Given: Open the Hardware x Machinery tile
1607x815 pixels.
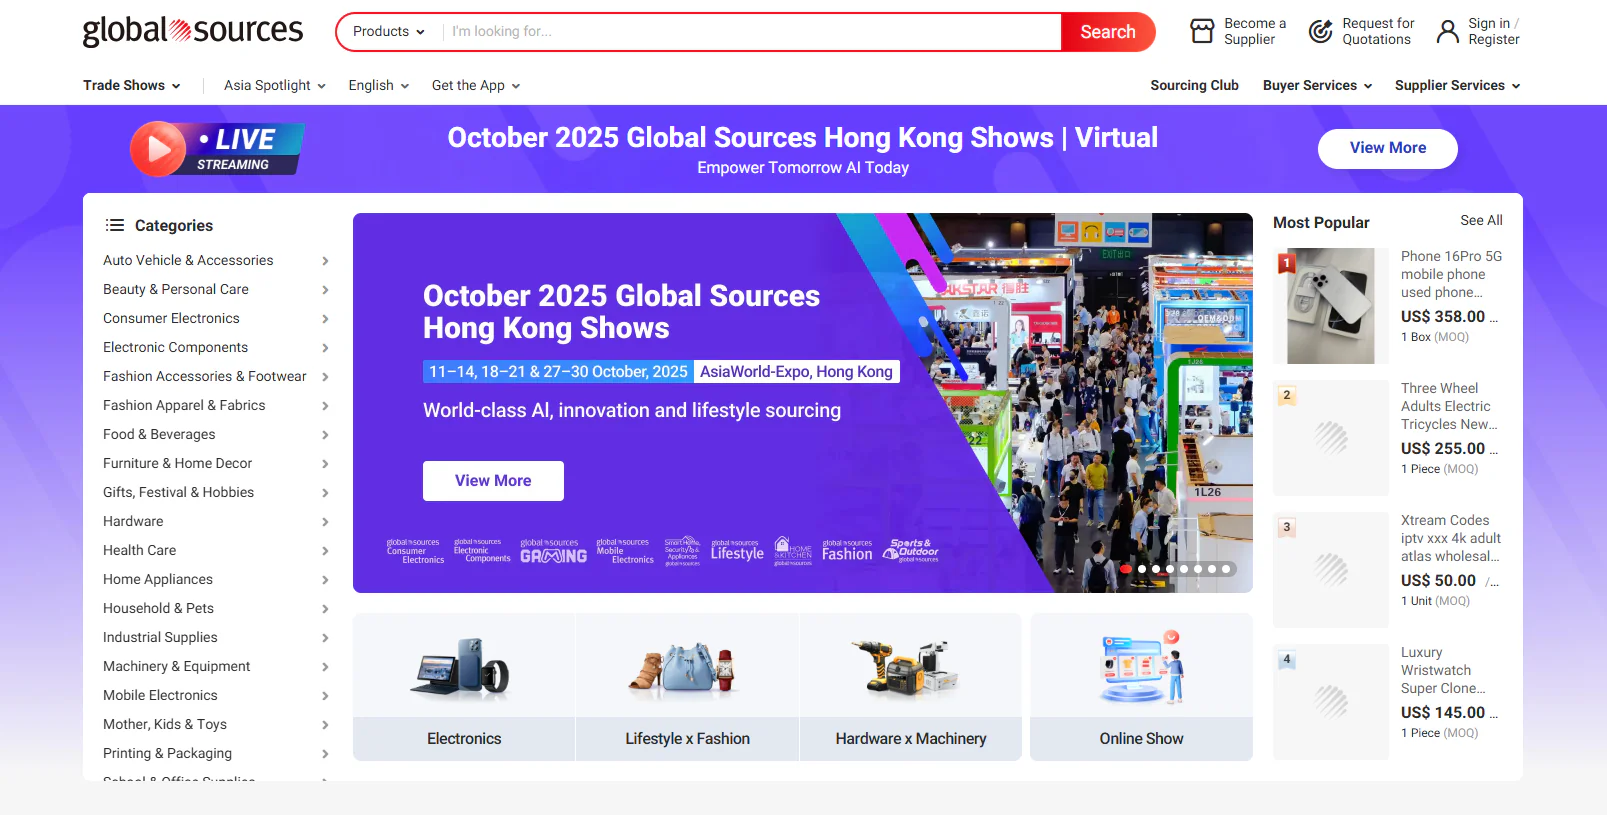Looking at the screenshot, I should pos(911,687).
